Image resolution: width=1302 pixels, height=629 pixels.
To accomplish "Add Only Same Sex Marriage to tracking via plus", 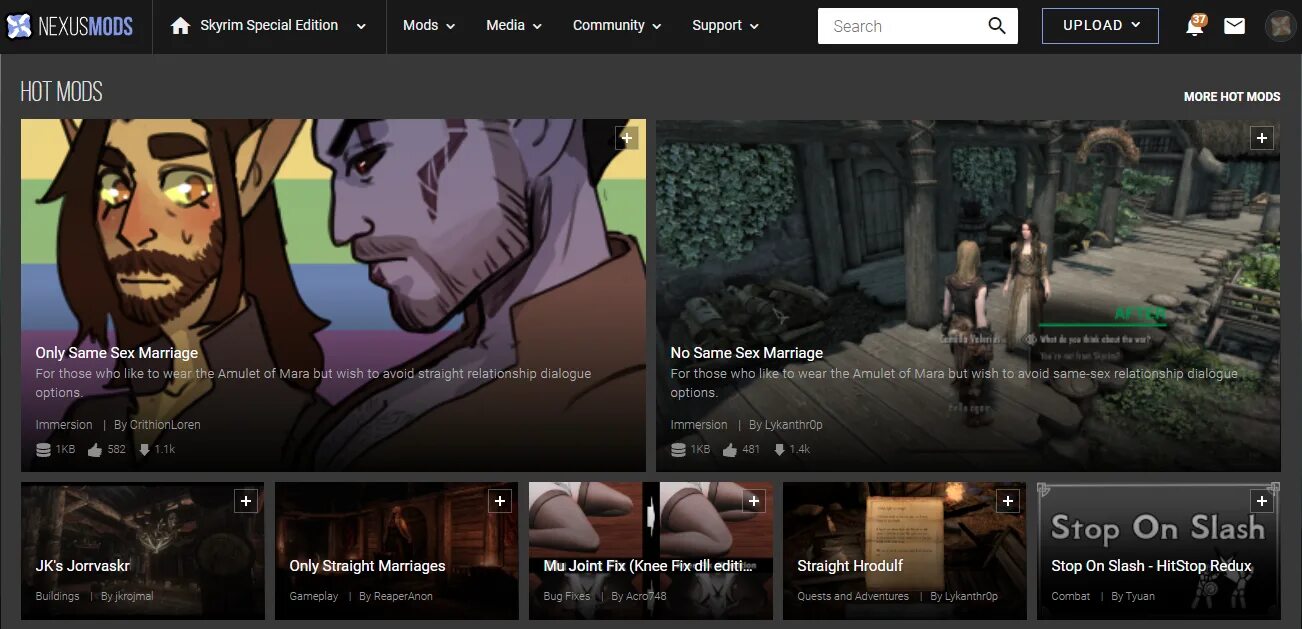I will tap(626, 138).
